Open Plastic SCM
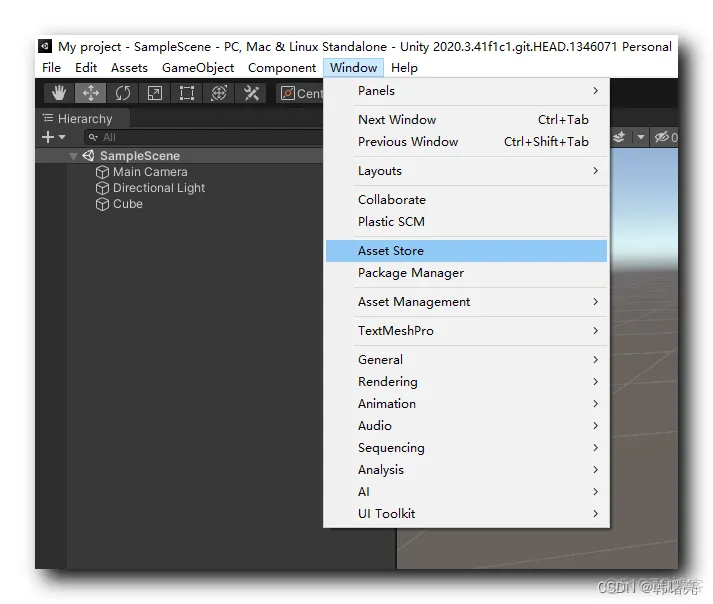The image size is (713, 604). (467, 222)
